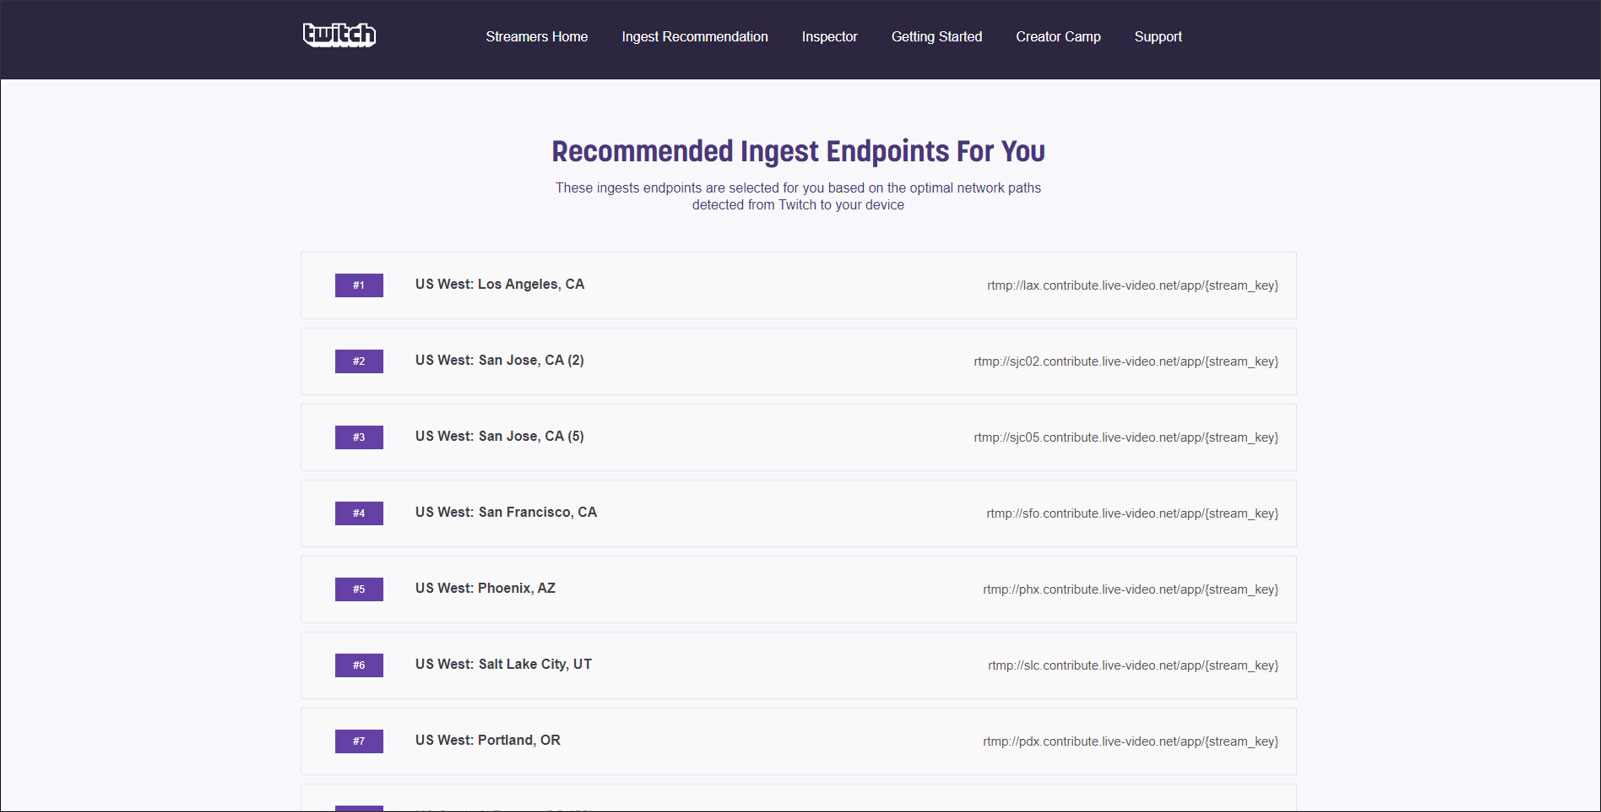Open Streamers Home page
1601x812 pixels.
[x=537, y=37]
